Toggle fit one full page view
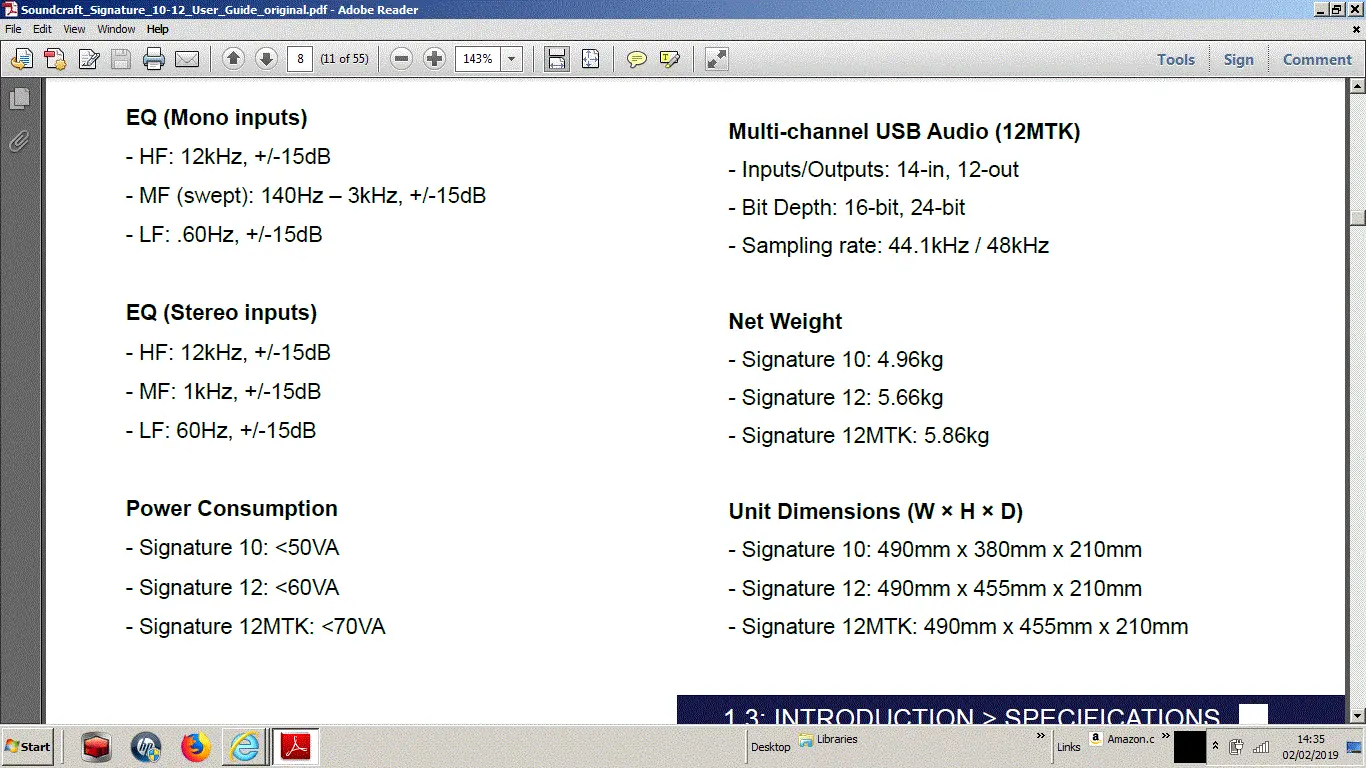The height and width of the screenshot is (768, 1366). click(x=590, y=59)
